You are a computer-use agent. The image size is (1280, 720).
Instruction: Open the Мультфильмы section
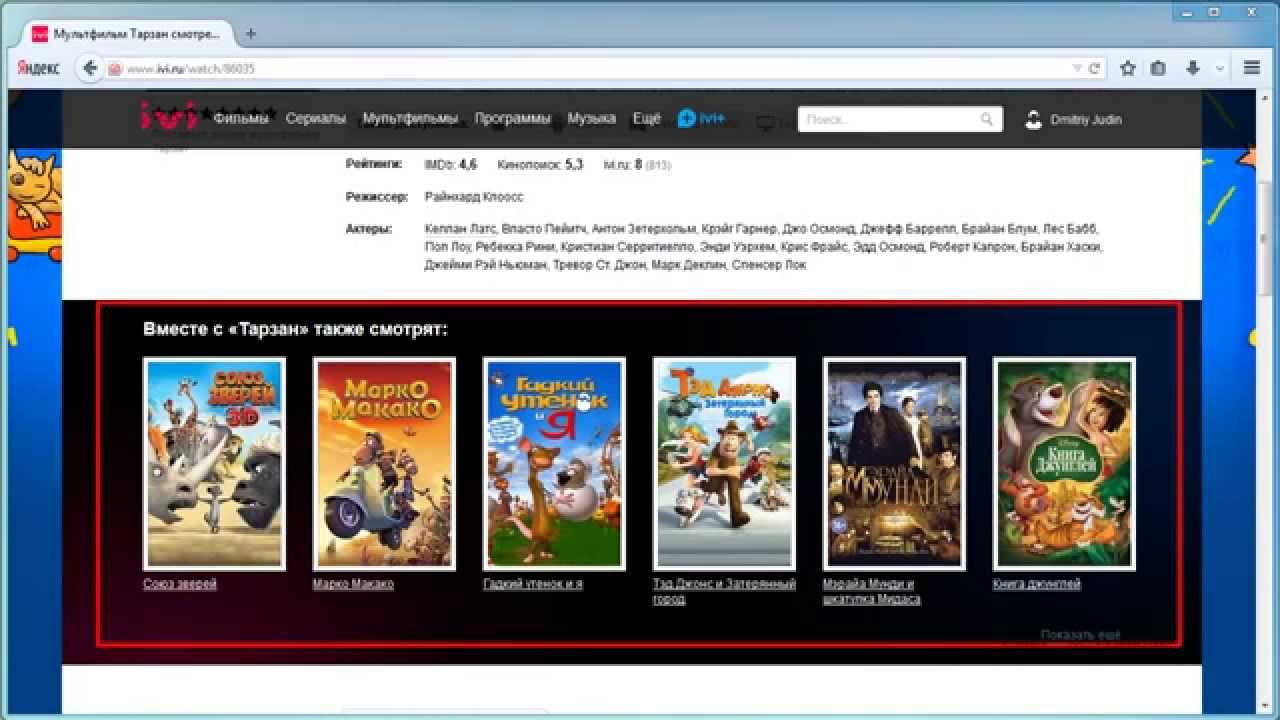(x=410, y=118)
